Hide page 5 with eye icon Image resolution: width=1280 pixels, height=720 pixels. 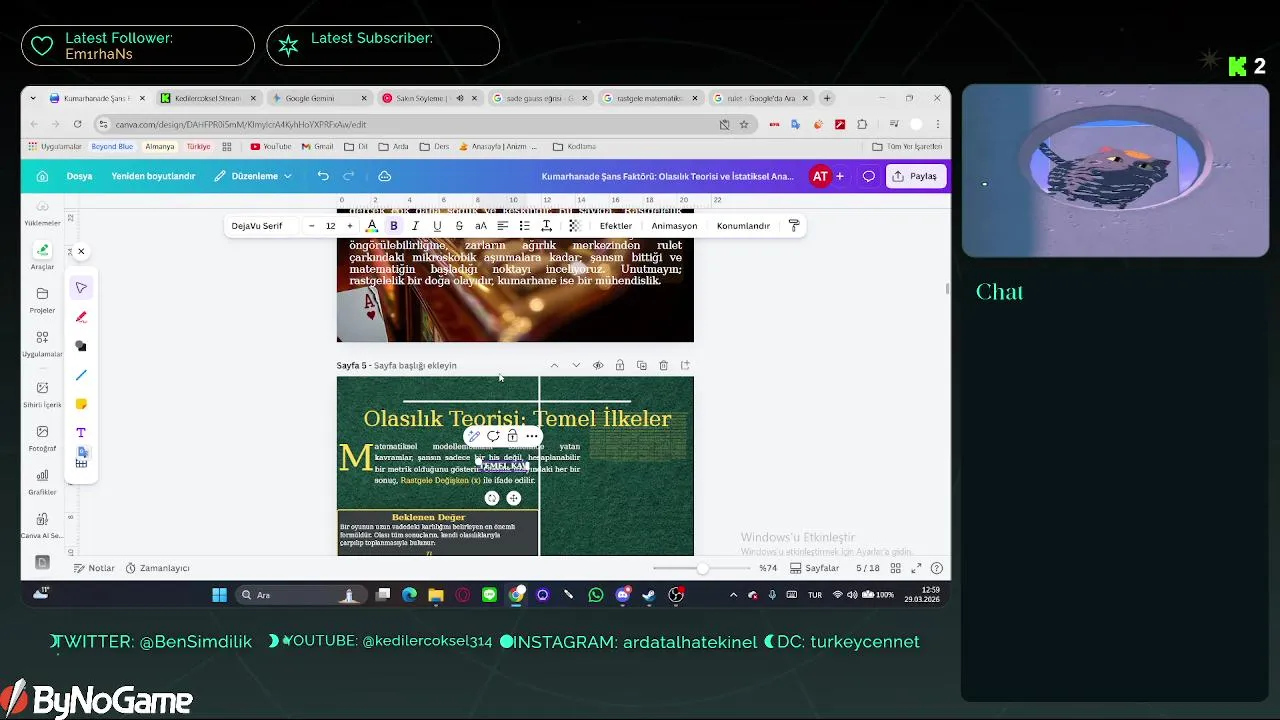[598, 365]
